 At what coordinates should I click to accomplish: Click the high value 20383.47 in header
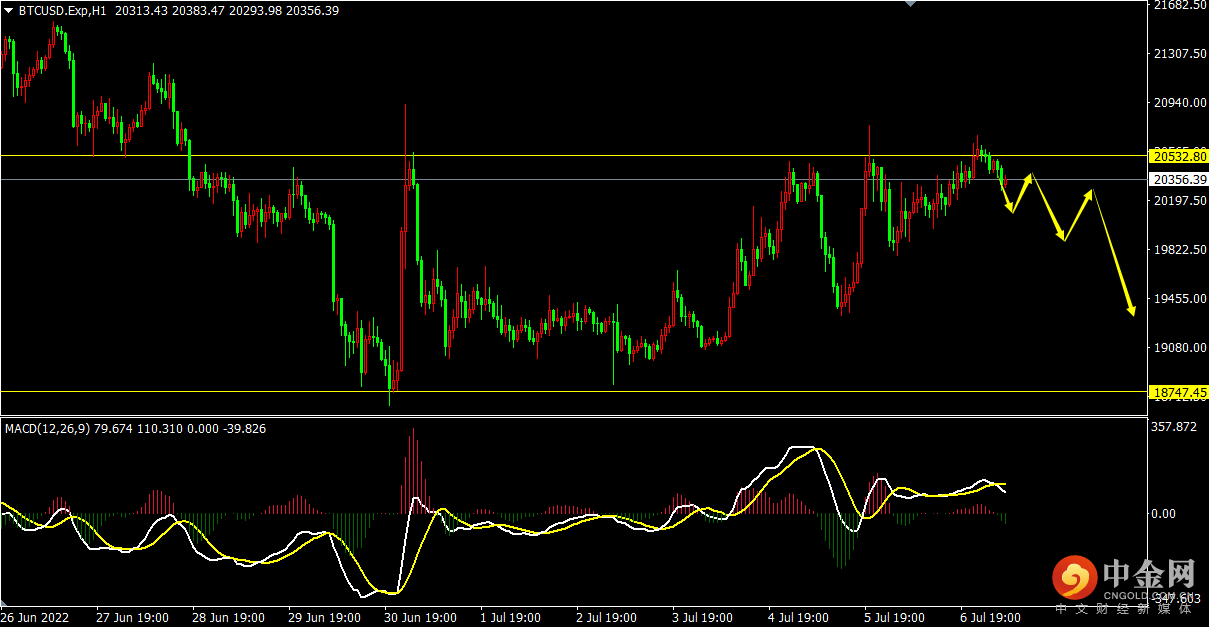199,11
